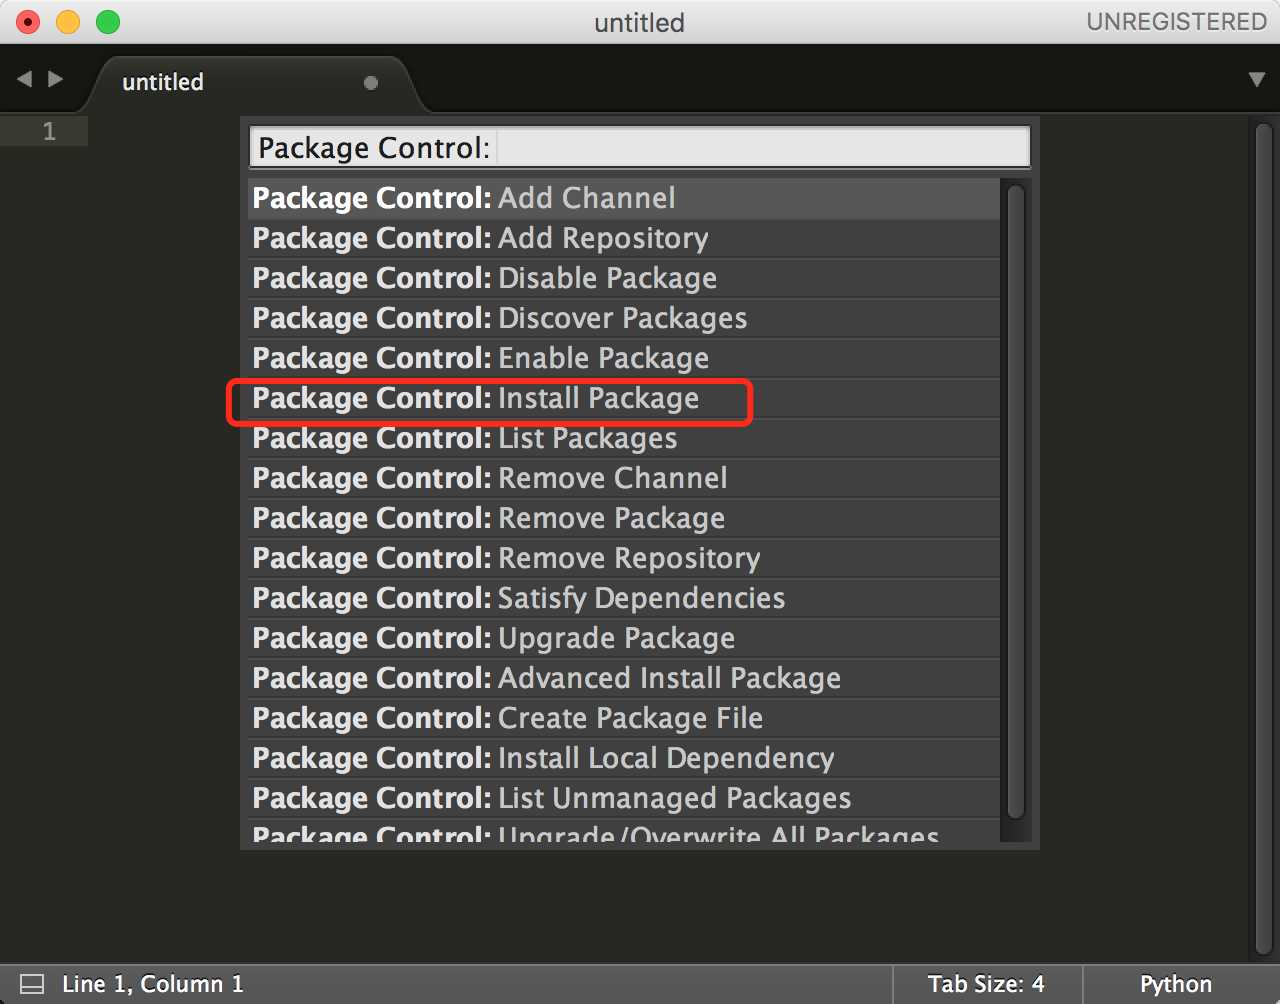Viewport: 1280px width, 1004px height.
Task: Pick Package Control: Upgrade Package
Action: (624, 638)
